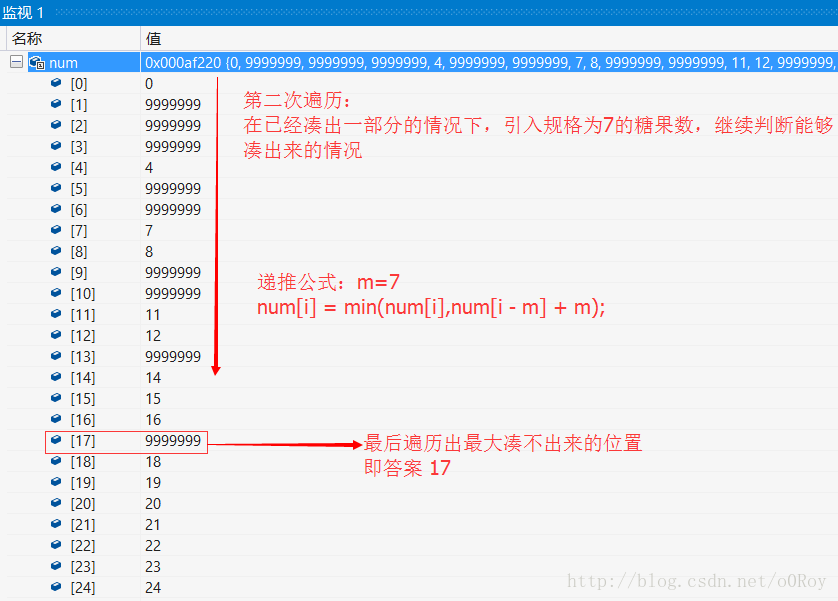The height and width of the screenshot is (601, 838).
Task: Click value 9999999 in row [9]
Action: pyautogui.click(x=173, y=273)
